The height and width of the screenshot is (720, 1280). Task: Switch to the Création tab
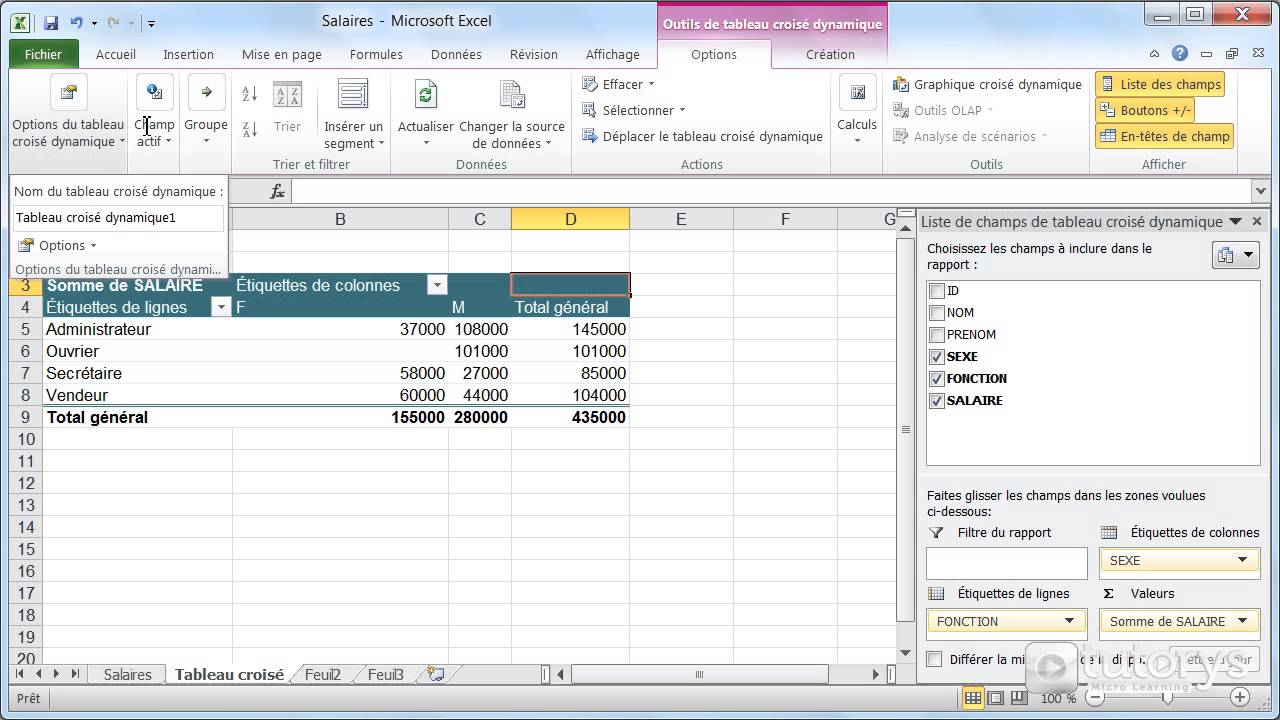(x=830, y=54)
